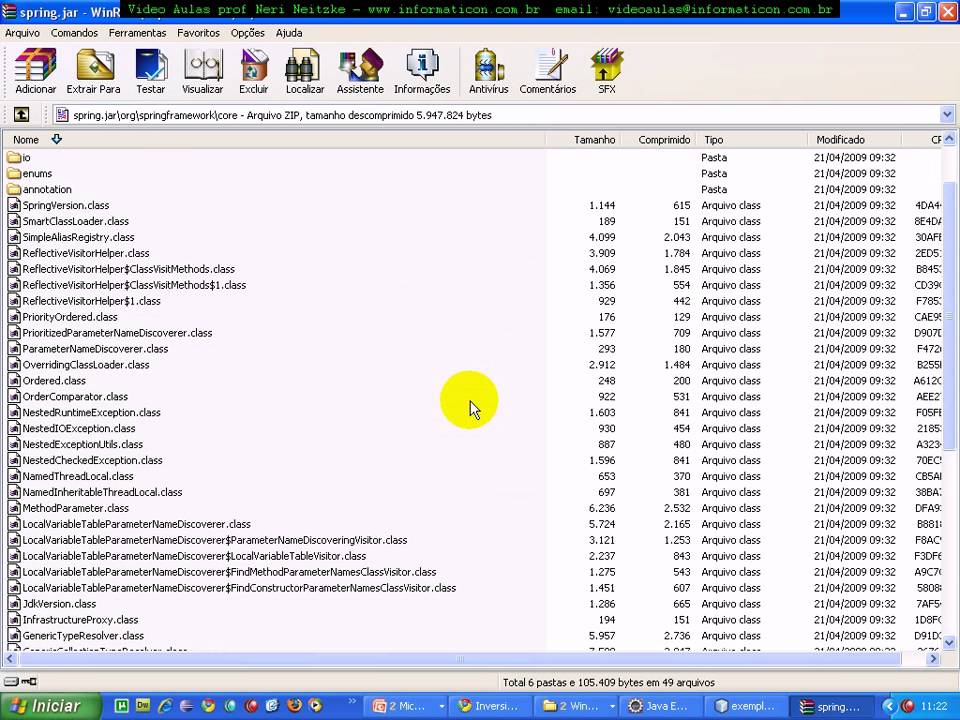Select NestedIOException.class file name

pyautogui.click(x=79, y=428)
